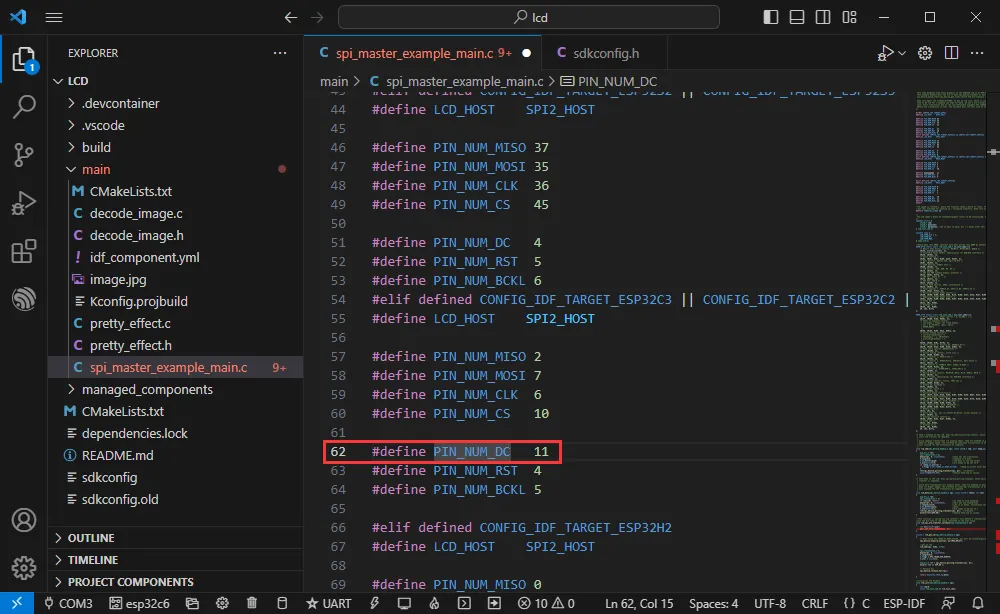Screen dimensions: 1000x614
Task: Expand the OUTLINE section in Explorer
Action: click(x=90, y=538)
